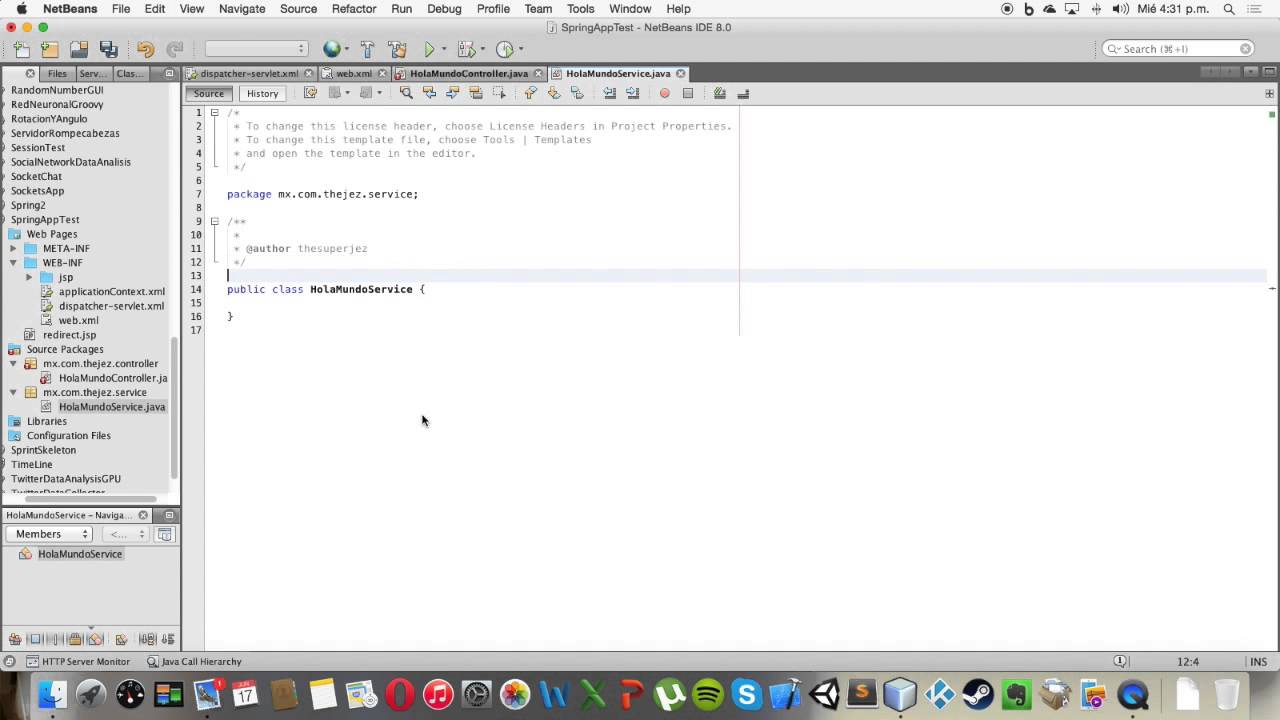This screenshot has width=1280, height=720.
Task: Run the project with green play icon
Action: (x=430, y=49)
